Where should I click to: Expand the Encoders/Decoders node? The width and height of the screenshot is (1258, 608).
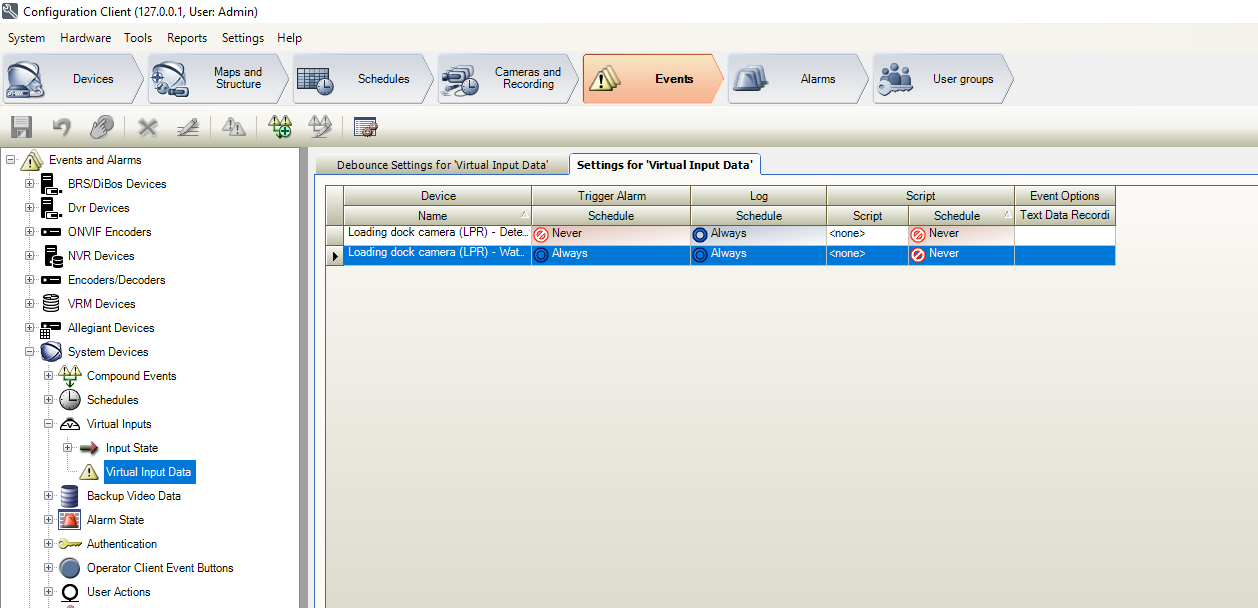(30, 280)
